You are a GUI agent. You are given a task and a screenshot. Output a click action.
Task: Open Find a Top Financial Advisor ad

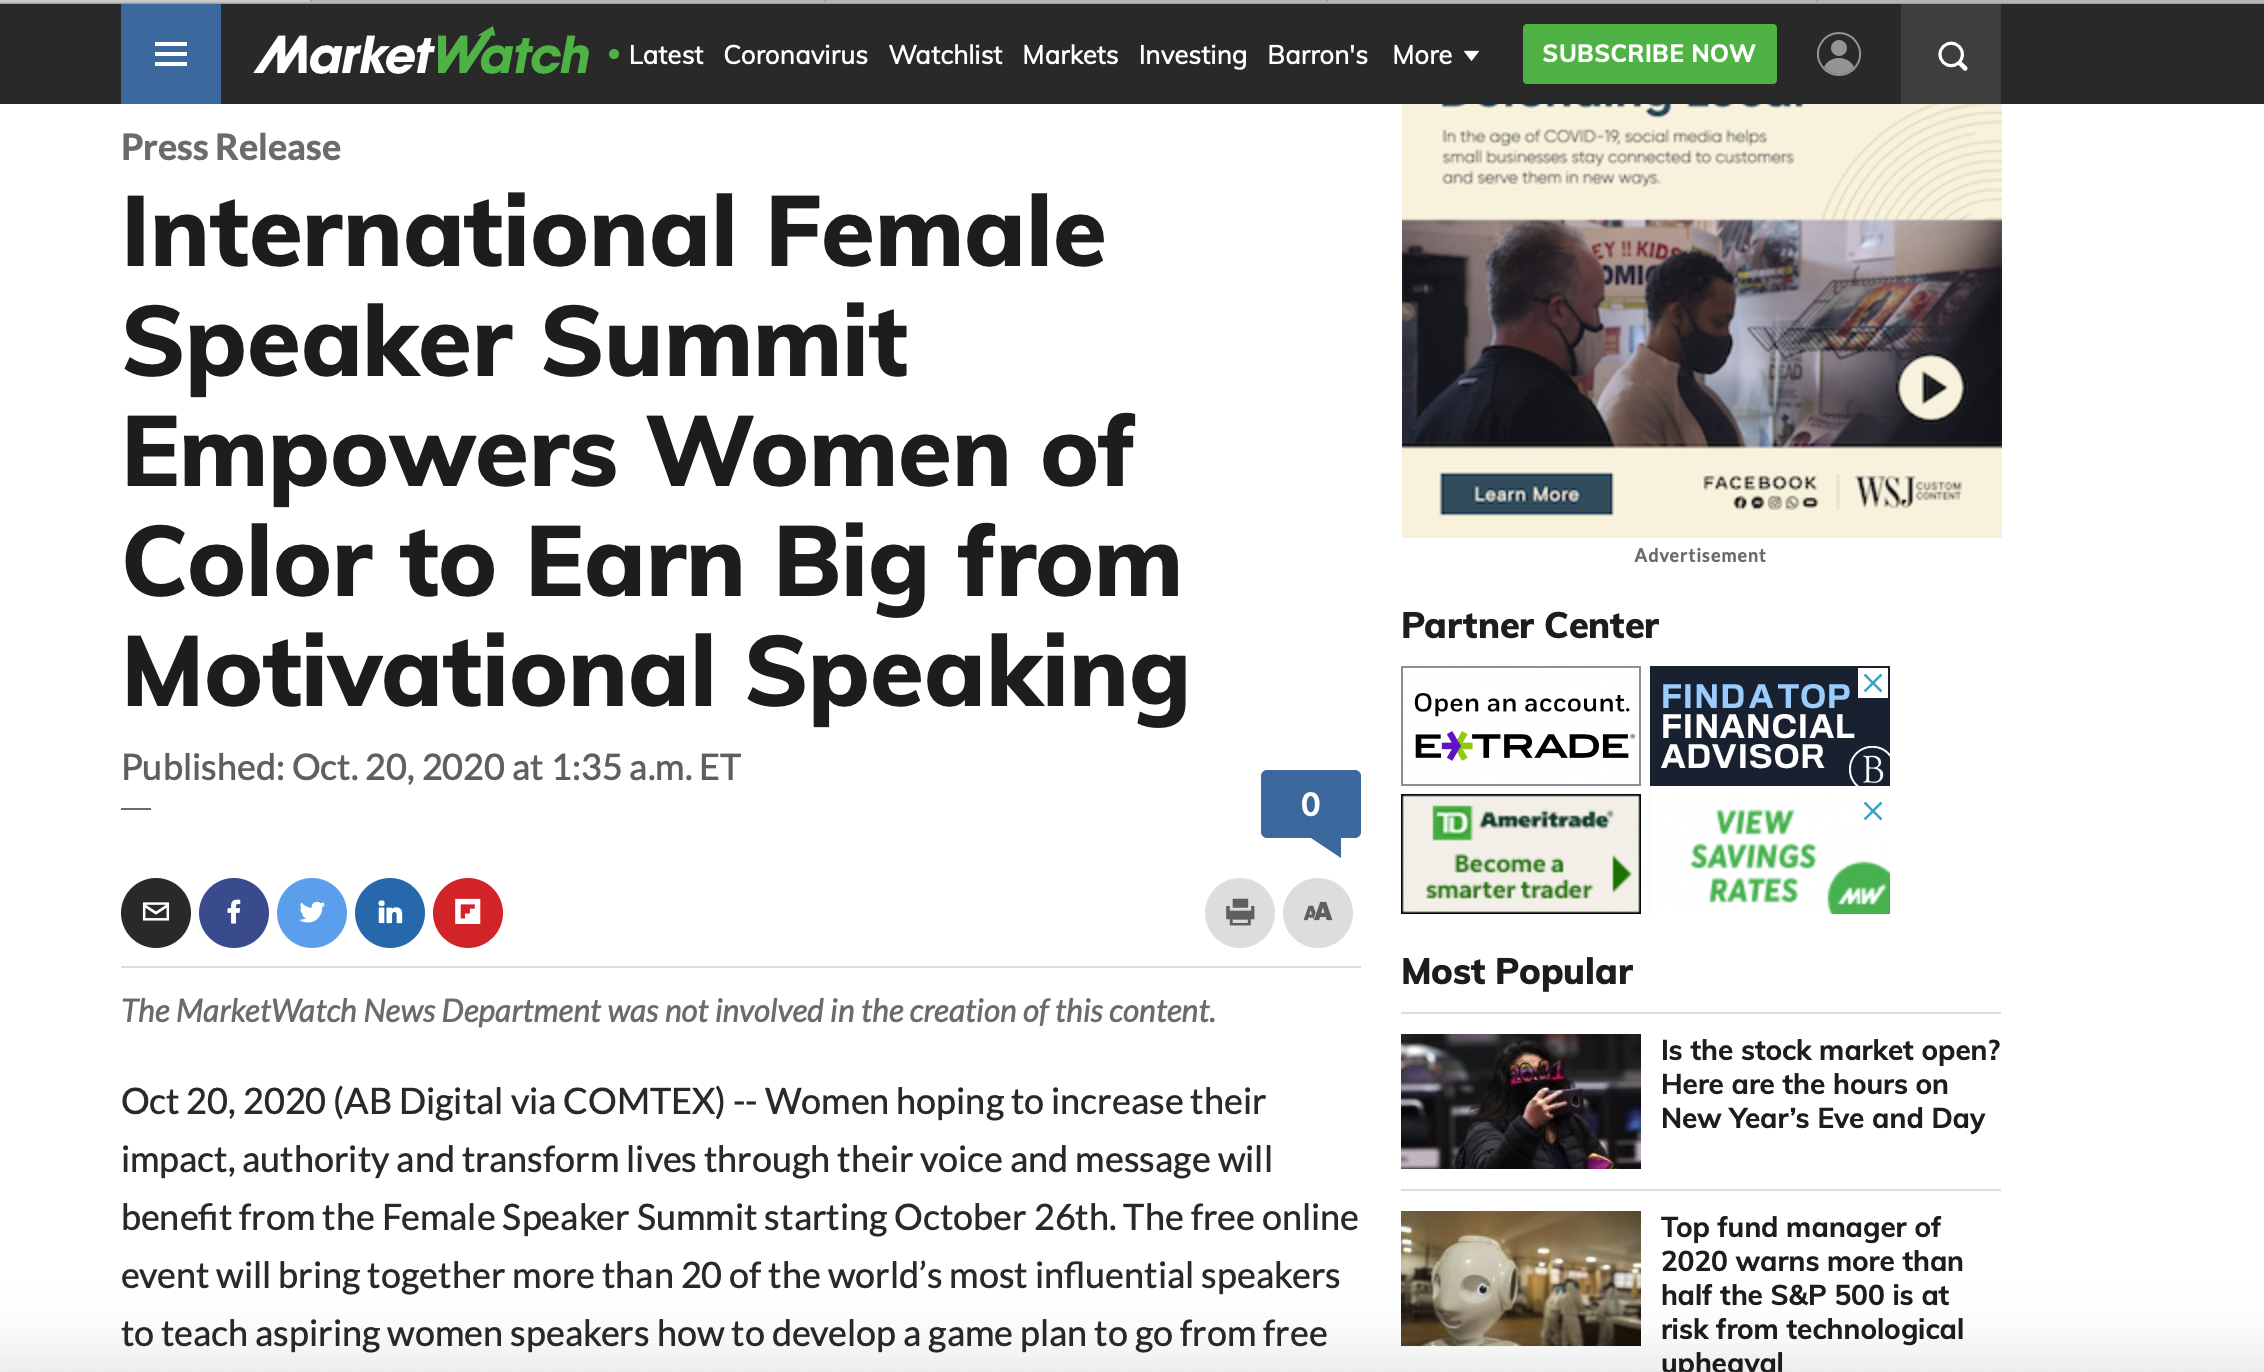(x=1769, y=726)
